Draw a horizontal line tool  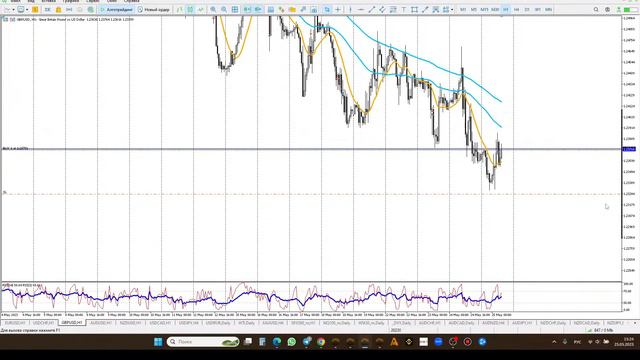pyautogui.click(x=361, y=9)
